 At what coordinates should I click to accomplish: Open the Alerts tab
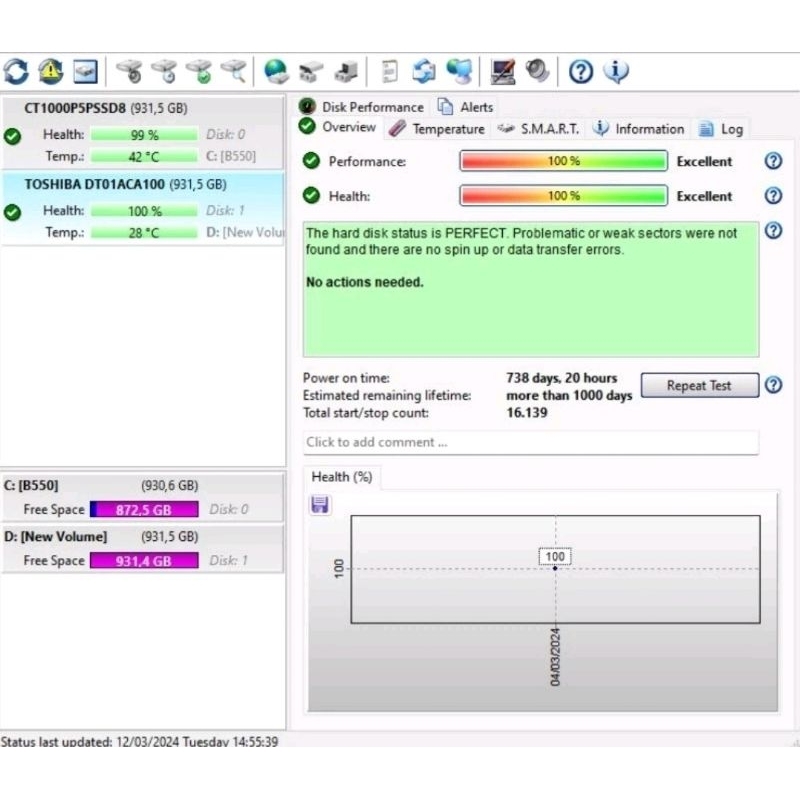[x=465, y=107]
